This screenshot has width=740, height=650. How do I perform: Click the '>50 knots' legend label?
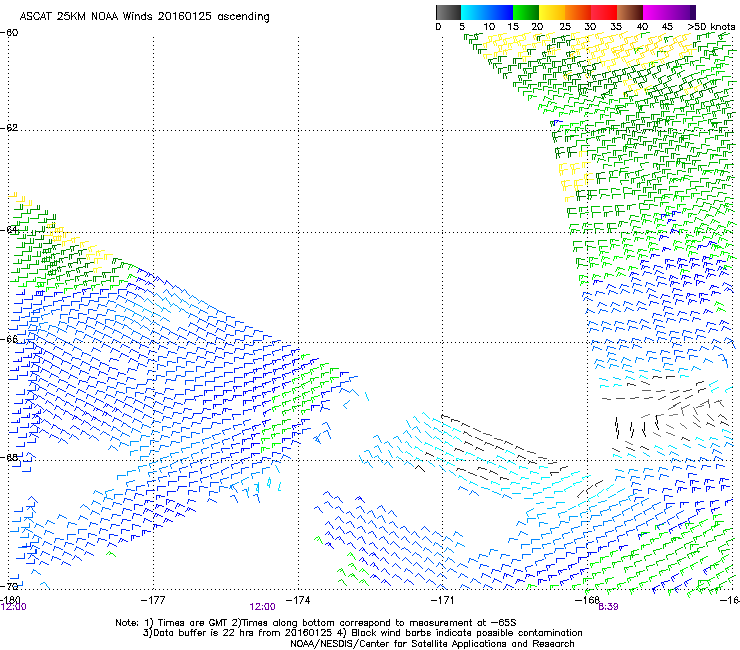(x=711, y=27)
